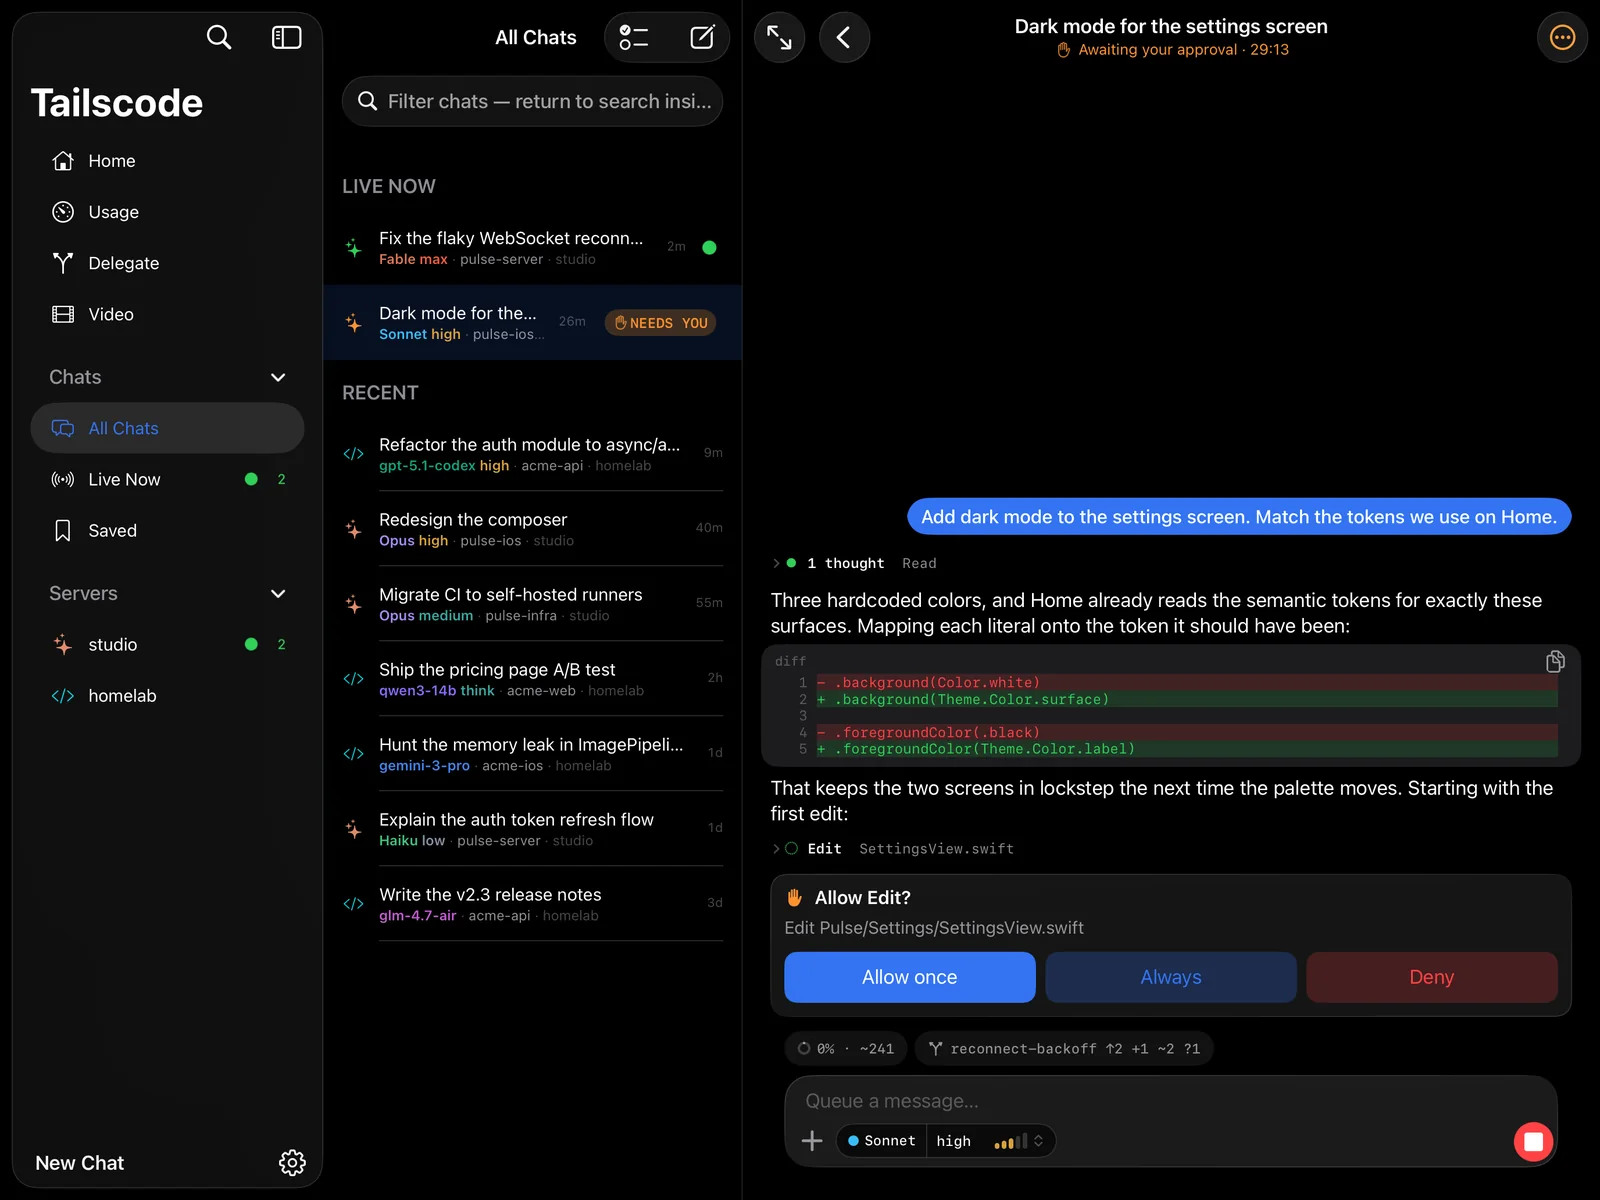The height and width of the screenshot is (1200, 1600).
Task: Start a New Chat
Action: pos(80,1163)
